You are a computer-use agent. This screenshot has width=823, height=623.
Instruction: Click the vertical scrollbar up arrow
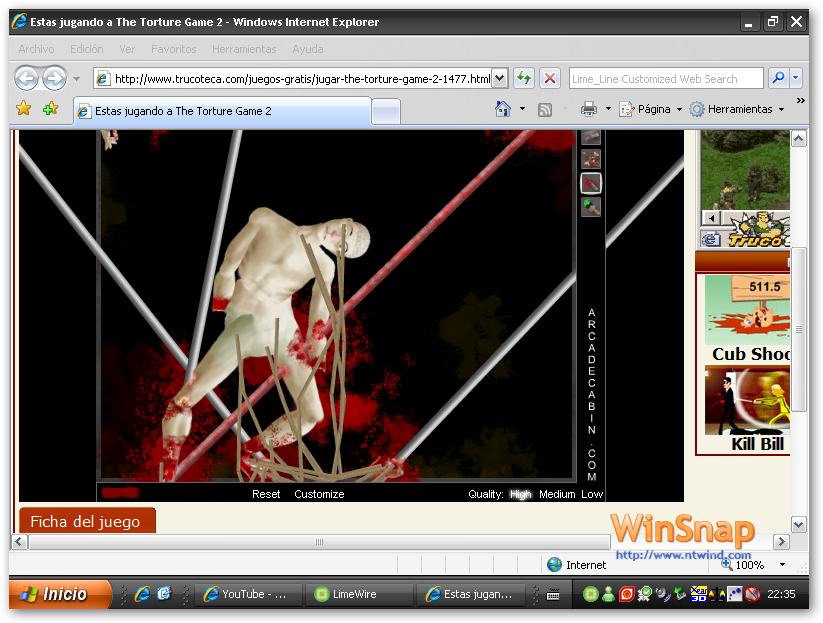(798, 139)
